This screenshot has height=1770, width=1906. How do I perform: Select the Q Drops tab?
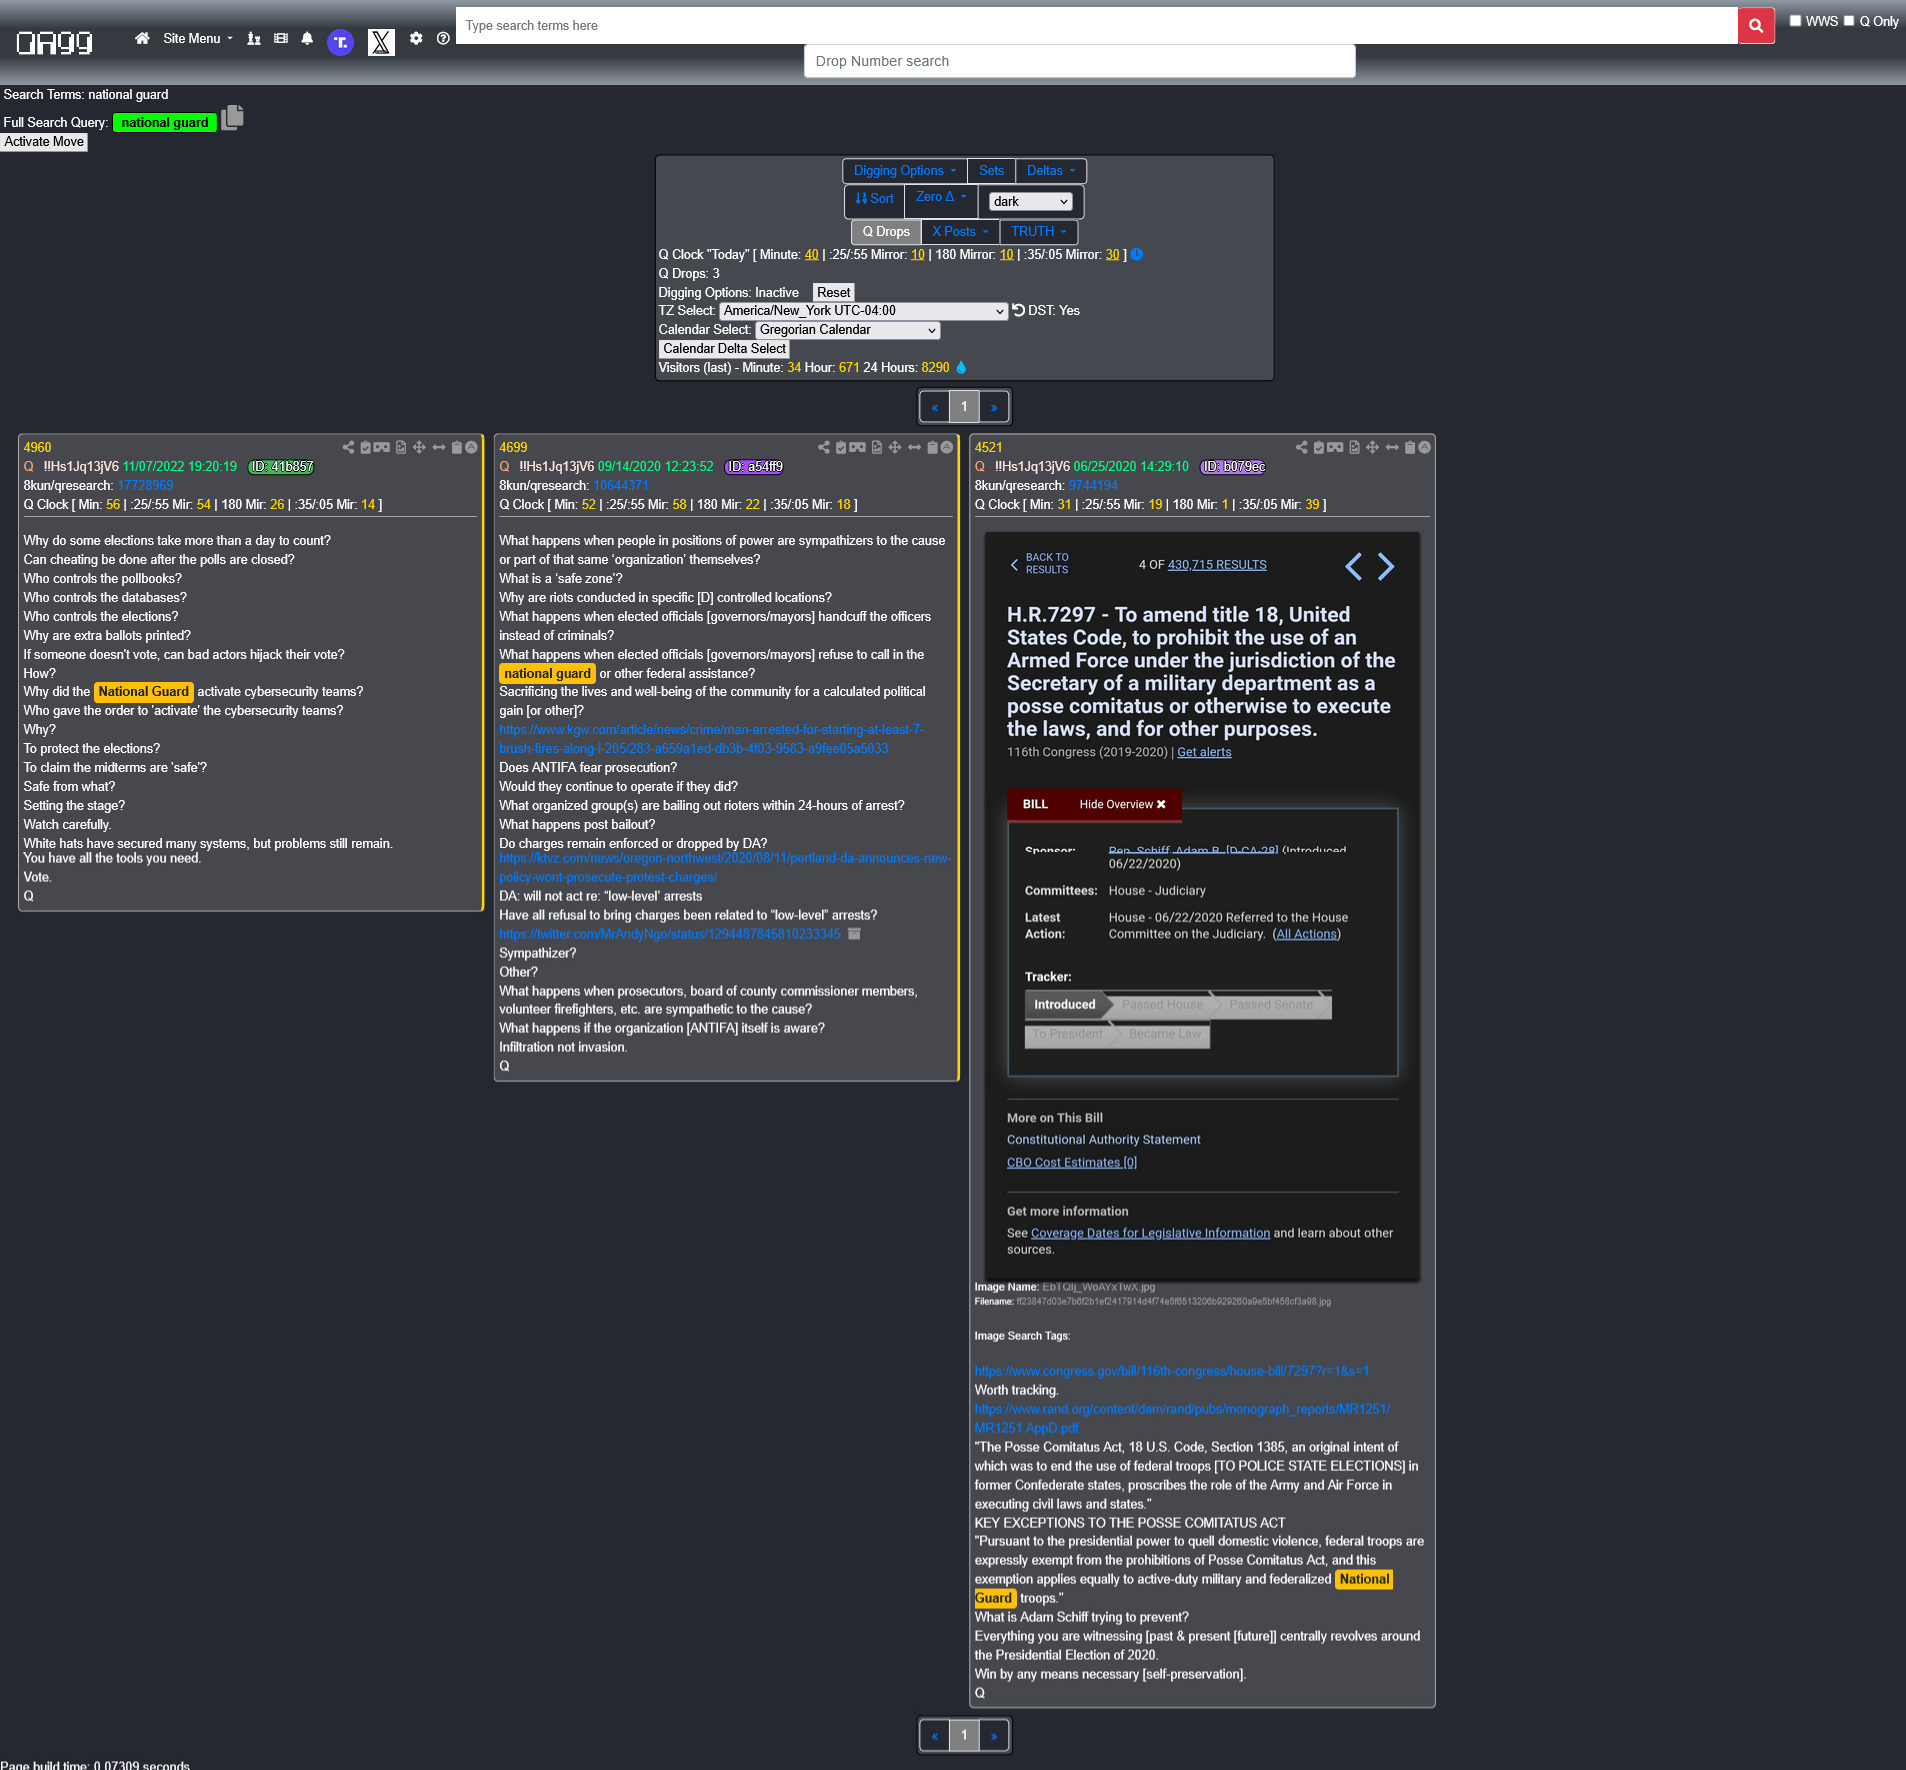(x=886, y=232)
